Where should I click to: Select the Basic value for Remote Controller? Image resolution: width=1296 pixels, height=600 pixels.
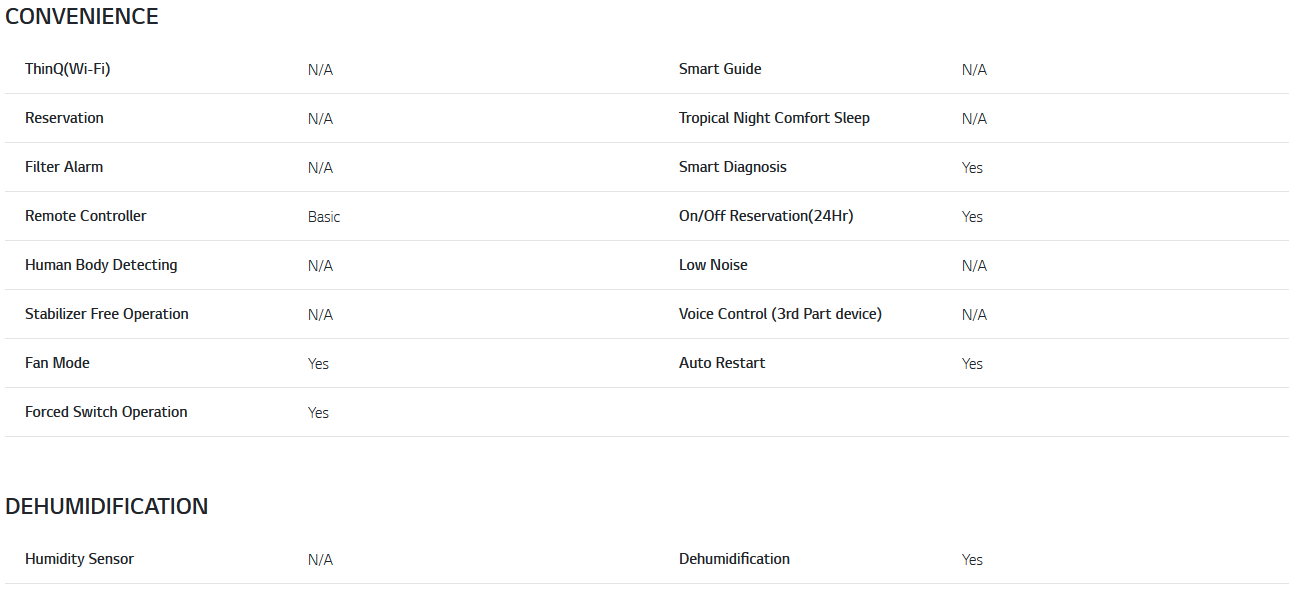point(324,217)
